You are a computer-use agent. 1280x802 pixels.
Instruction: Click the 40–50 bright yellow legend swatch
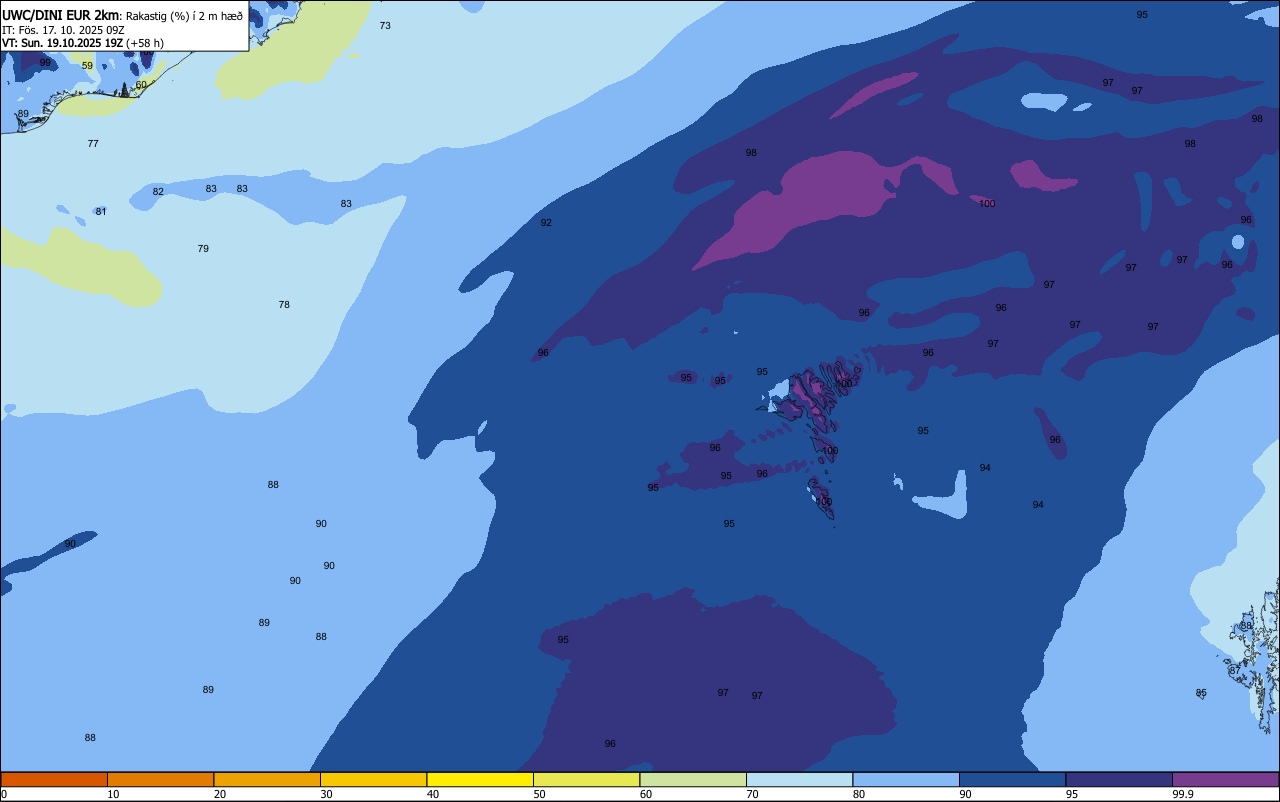(480, 779)
